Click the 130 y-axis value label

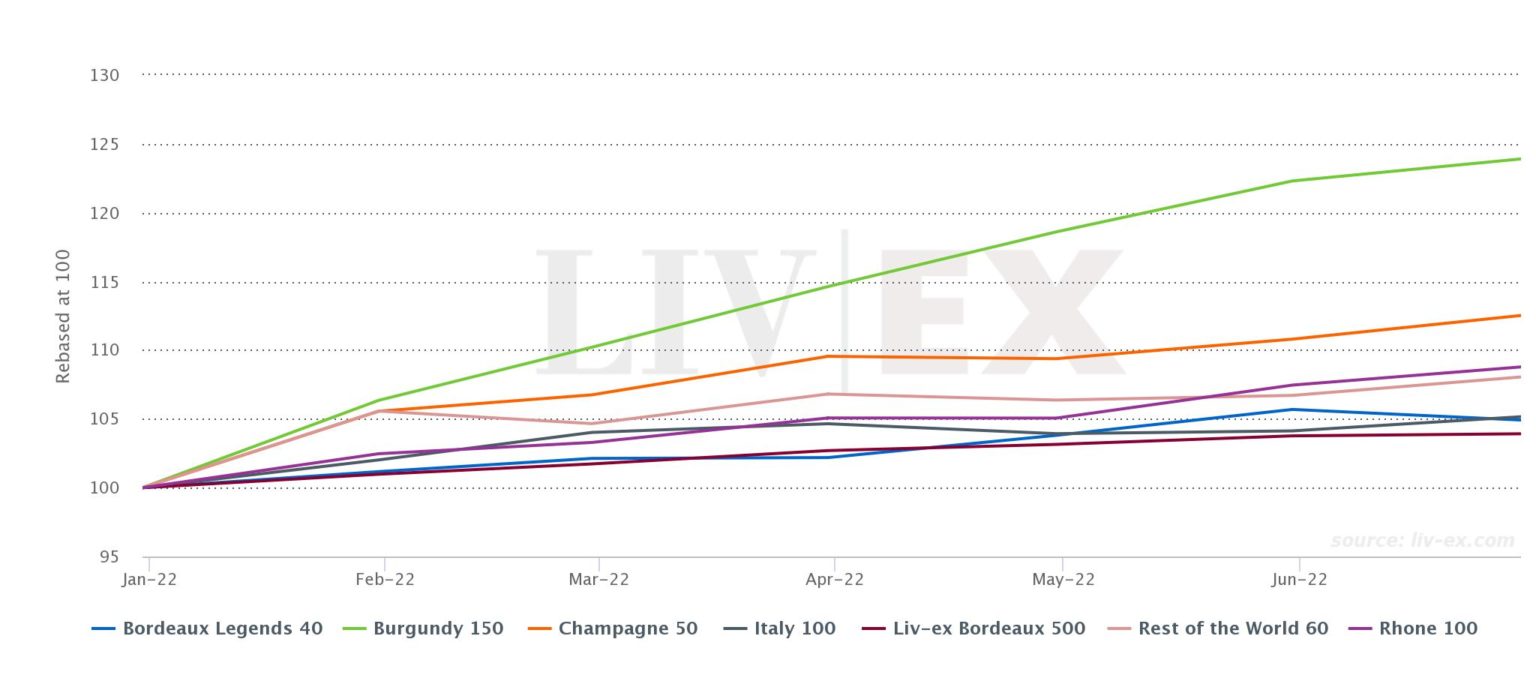(x=104, y=75)
